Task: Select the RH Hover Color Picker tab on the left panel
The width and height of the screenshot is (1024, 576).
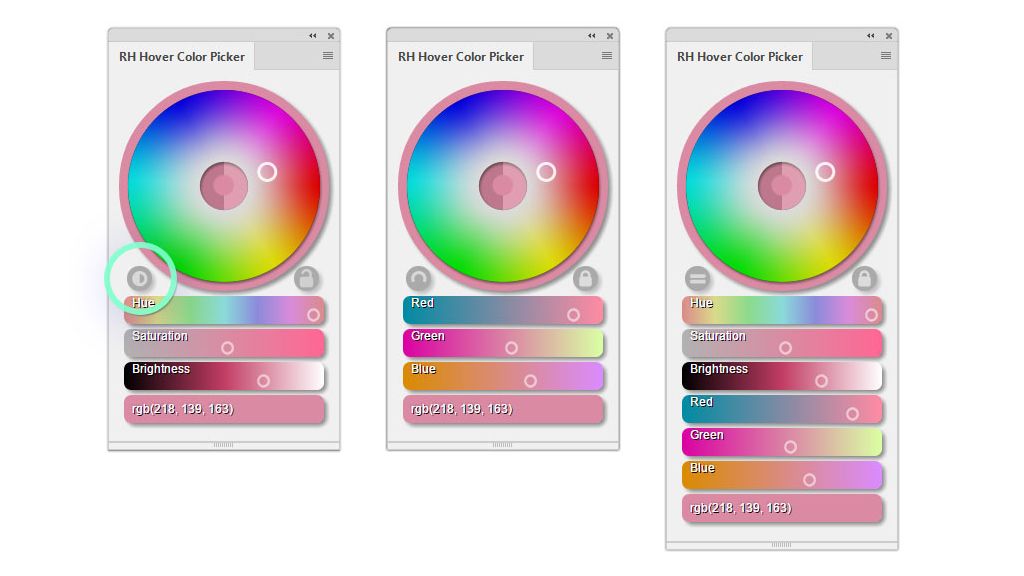Action: click(181, 57)
